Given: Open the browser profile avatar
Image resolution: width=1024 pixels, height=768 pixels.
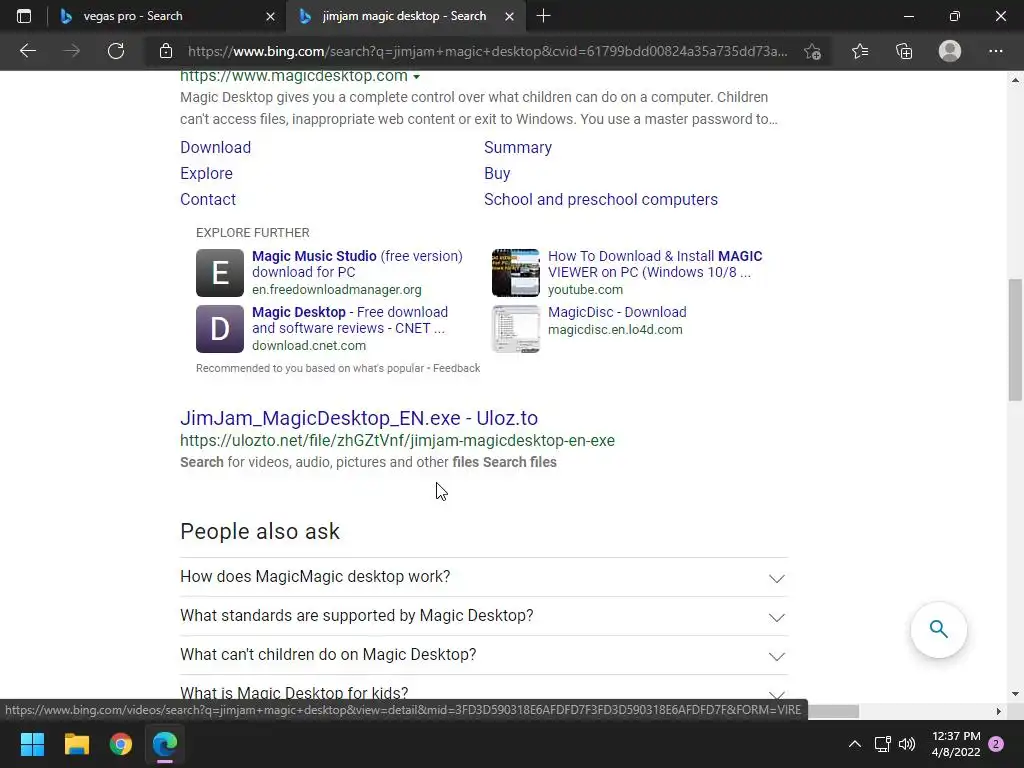Looking at the screenshot, I should tap(950, 51).
